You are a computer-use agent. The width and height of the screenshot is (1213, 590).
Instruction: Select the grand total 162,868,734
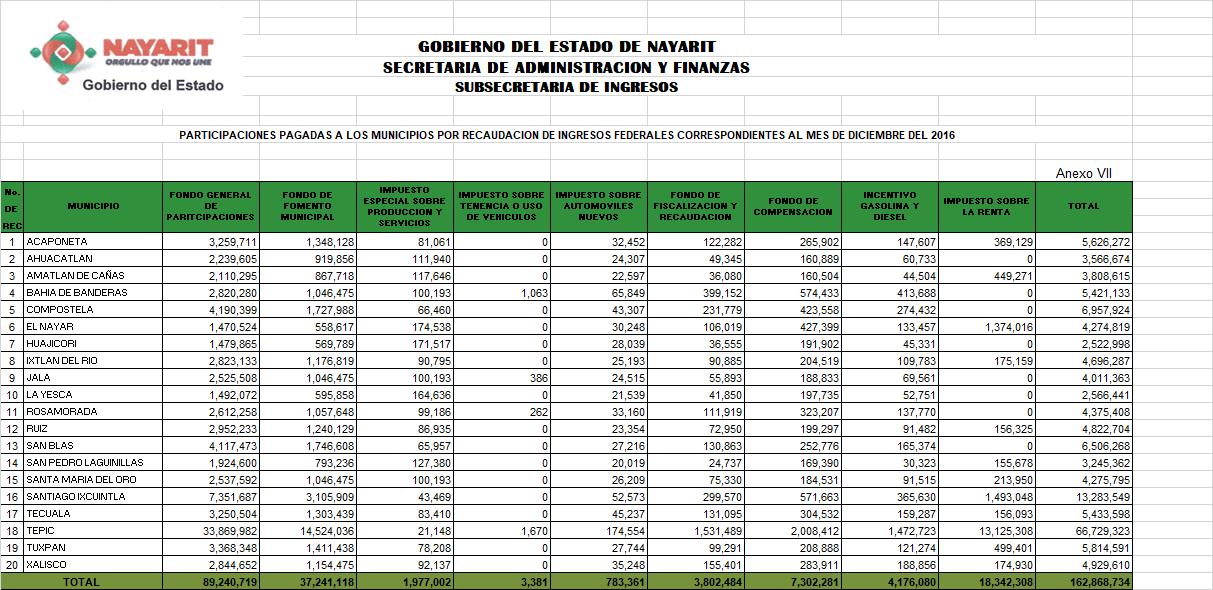coord(1099,582)
